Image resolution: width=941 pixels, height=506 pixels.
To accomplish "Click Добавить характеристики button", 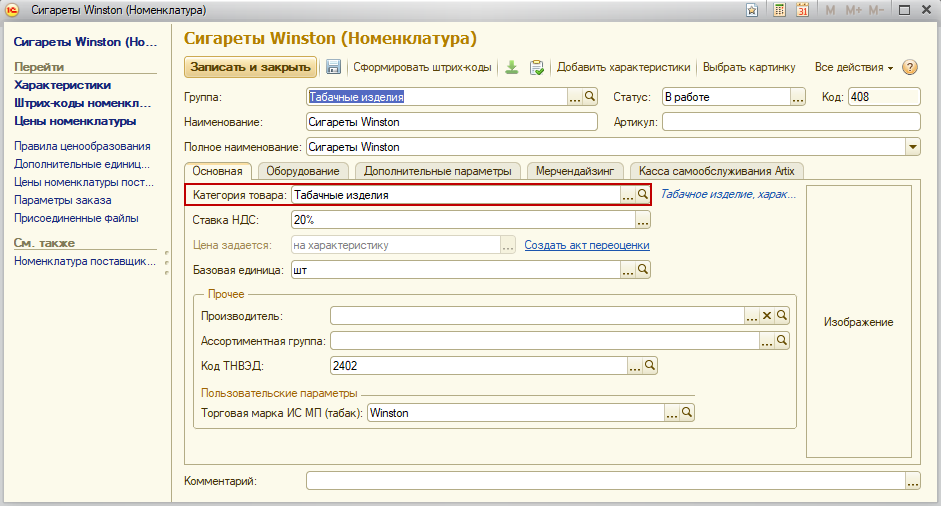I will [x=624, y=67].
